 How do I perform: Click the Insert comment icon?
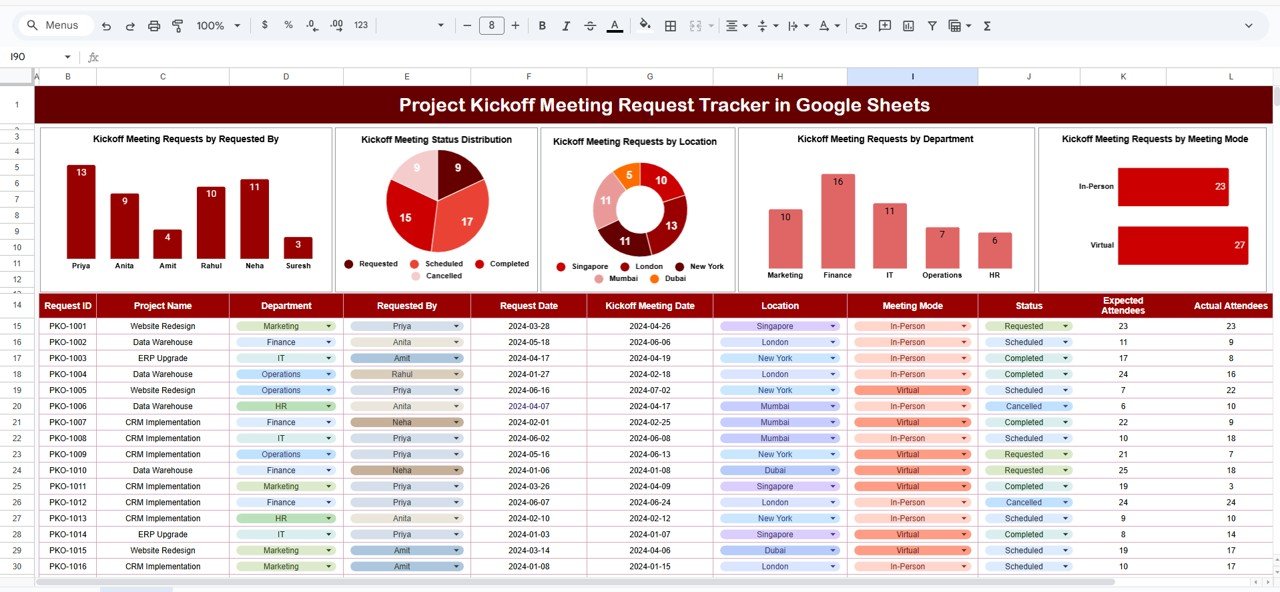[x=884, y=25]
